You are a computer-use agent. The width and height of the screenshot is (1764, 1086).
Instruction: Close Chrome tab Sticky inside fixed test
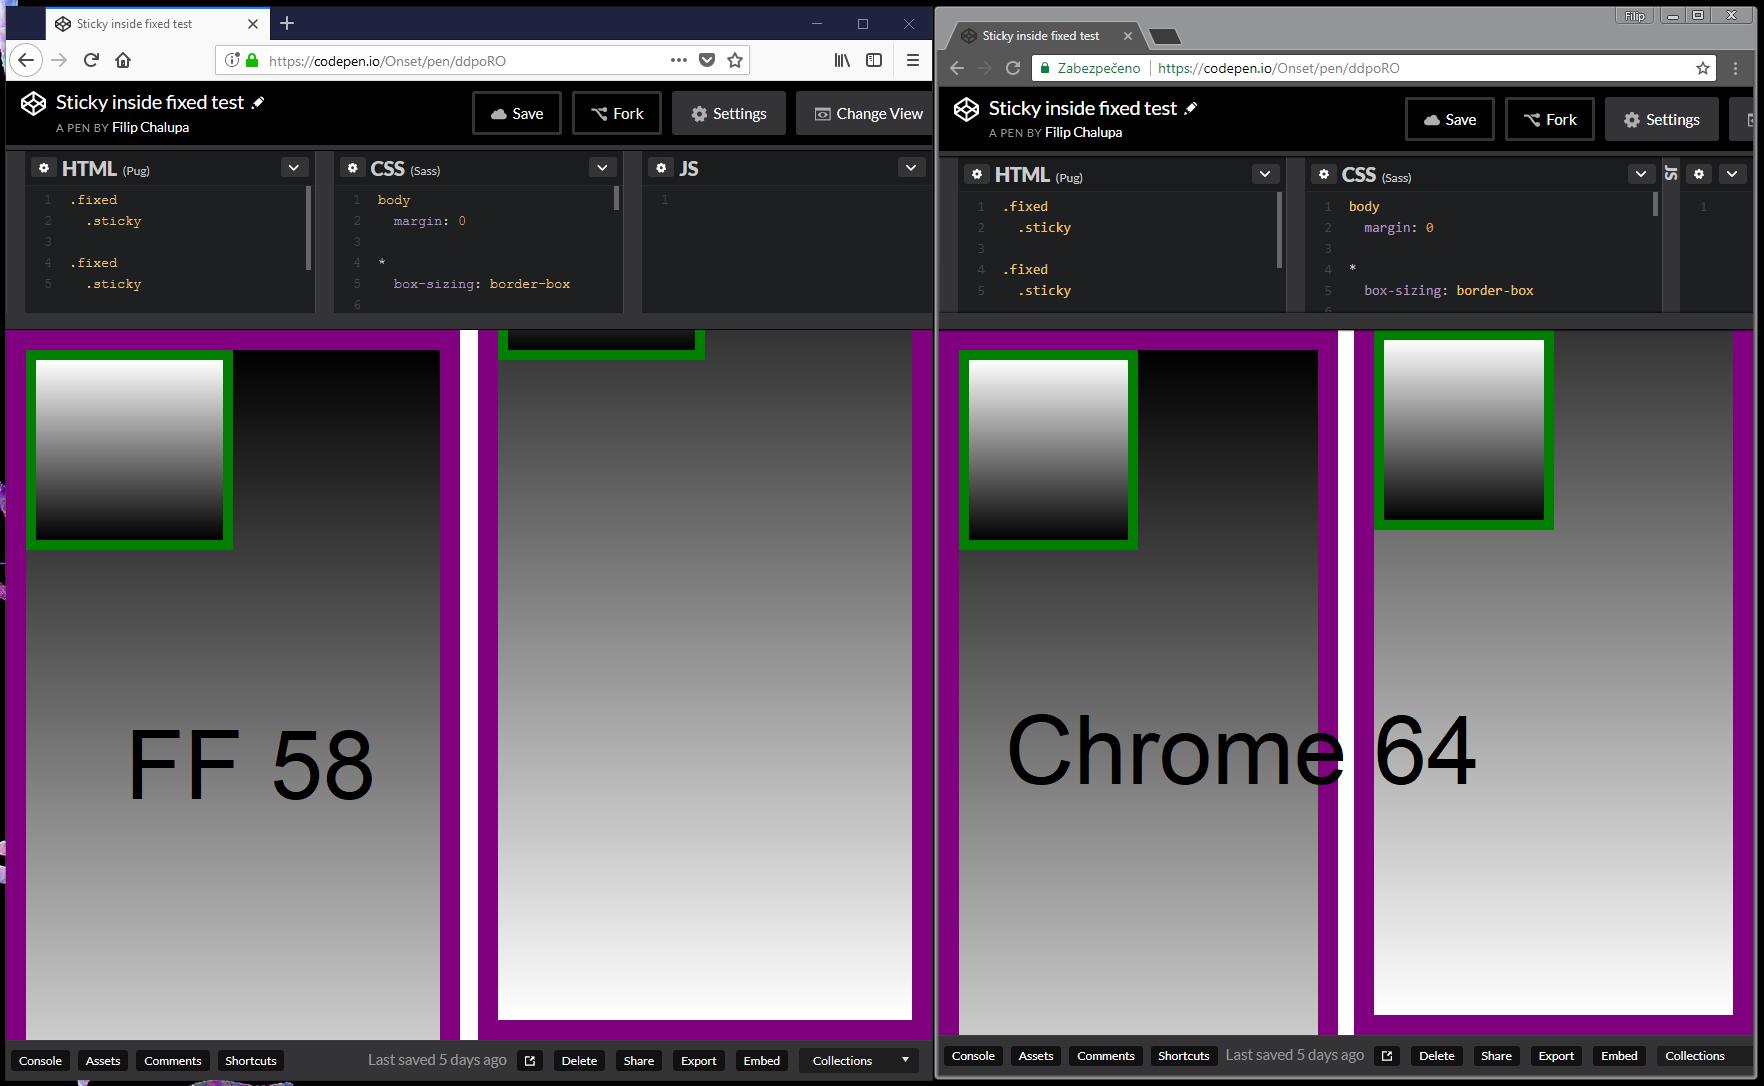click(x=1128, y=36)
